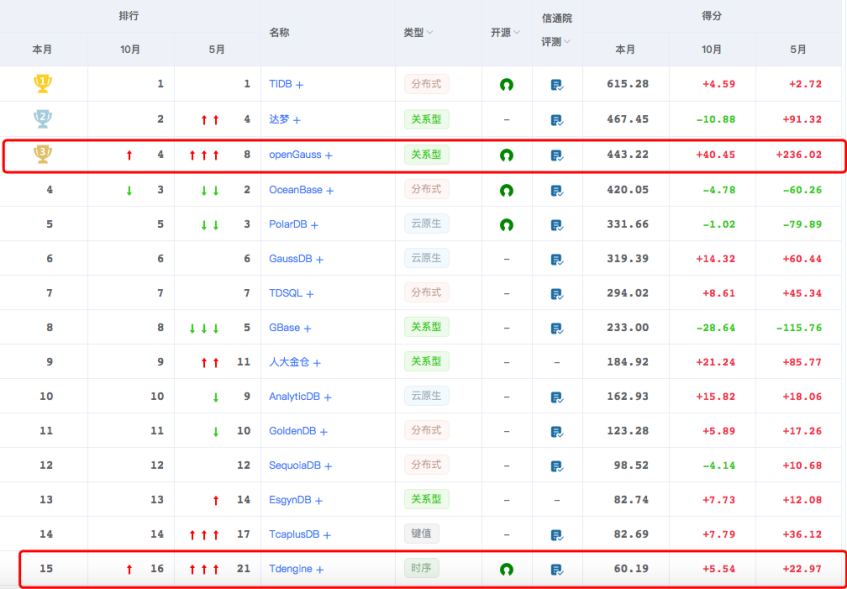Click the evaluation report icon in Tdengine row

tap(557, 570)
